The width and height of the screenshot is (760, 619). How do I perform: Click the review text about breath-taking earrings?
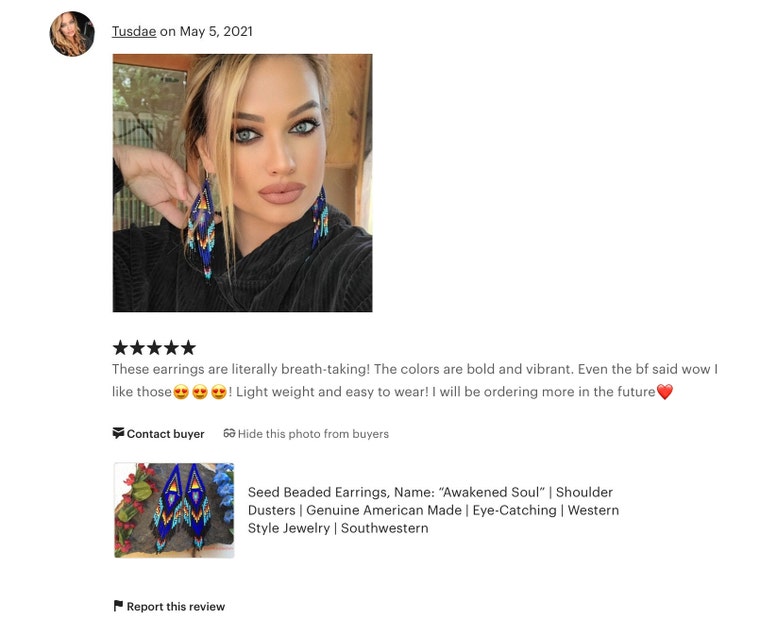[x=415, y=381]
